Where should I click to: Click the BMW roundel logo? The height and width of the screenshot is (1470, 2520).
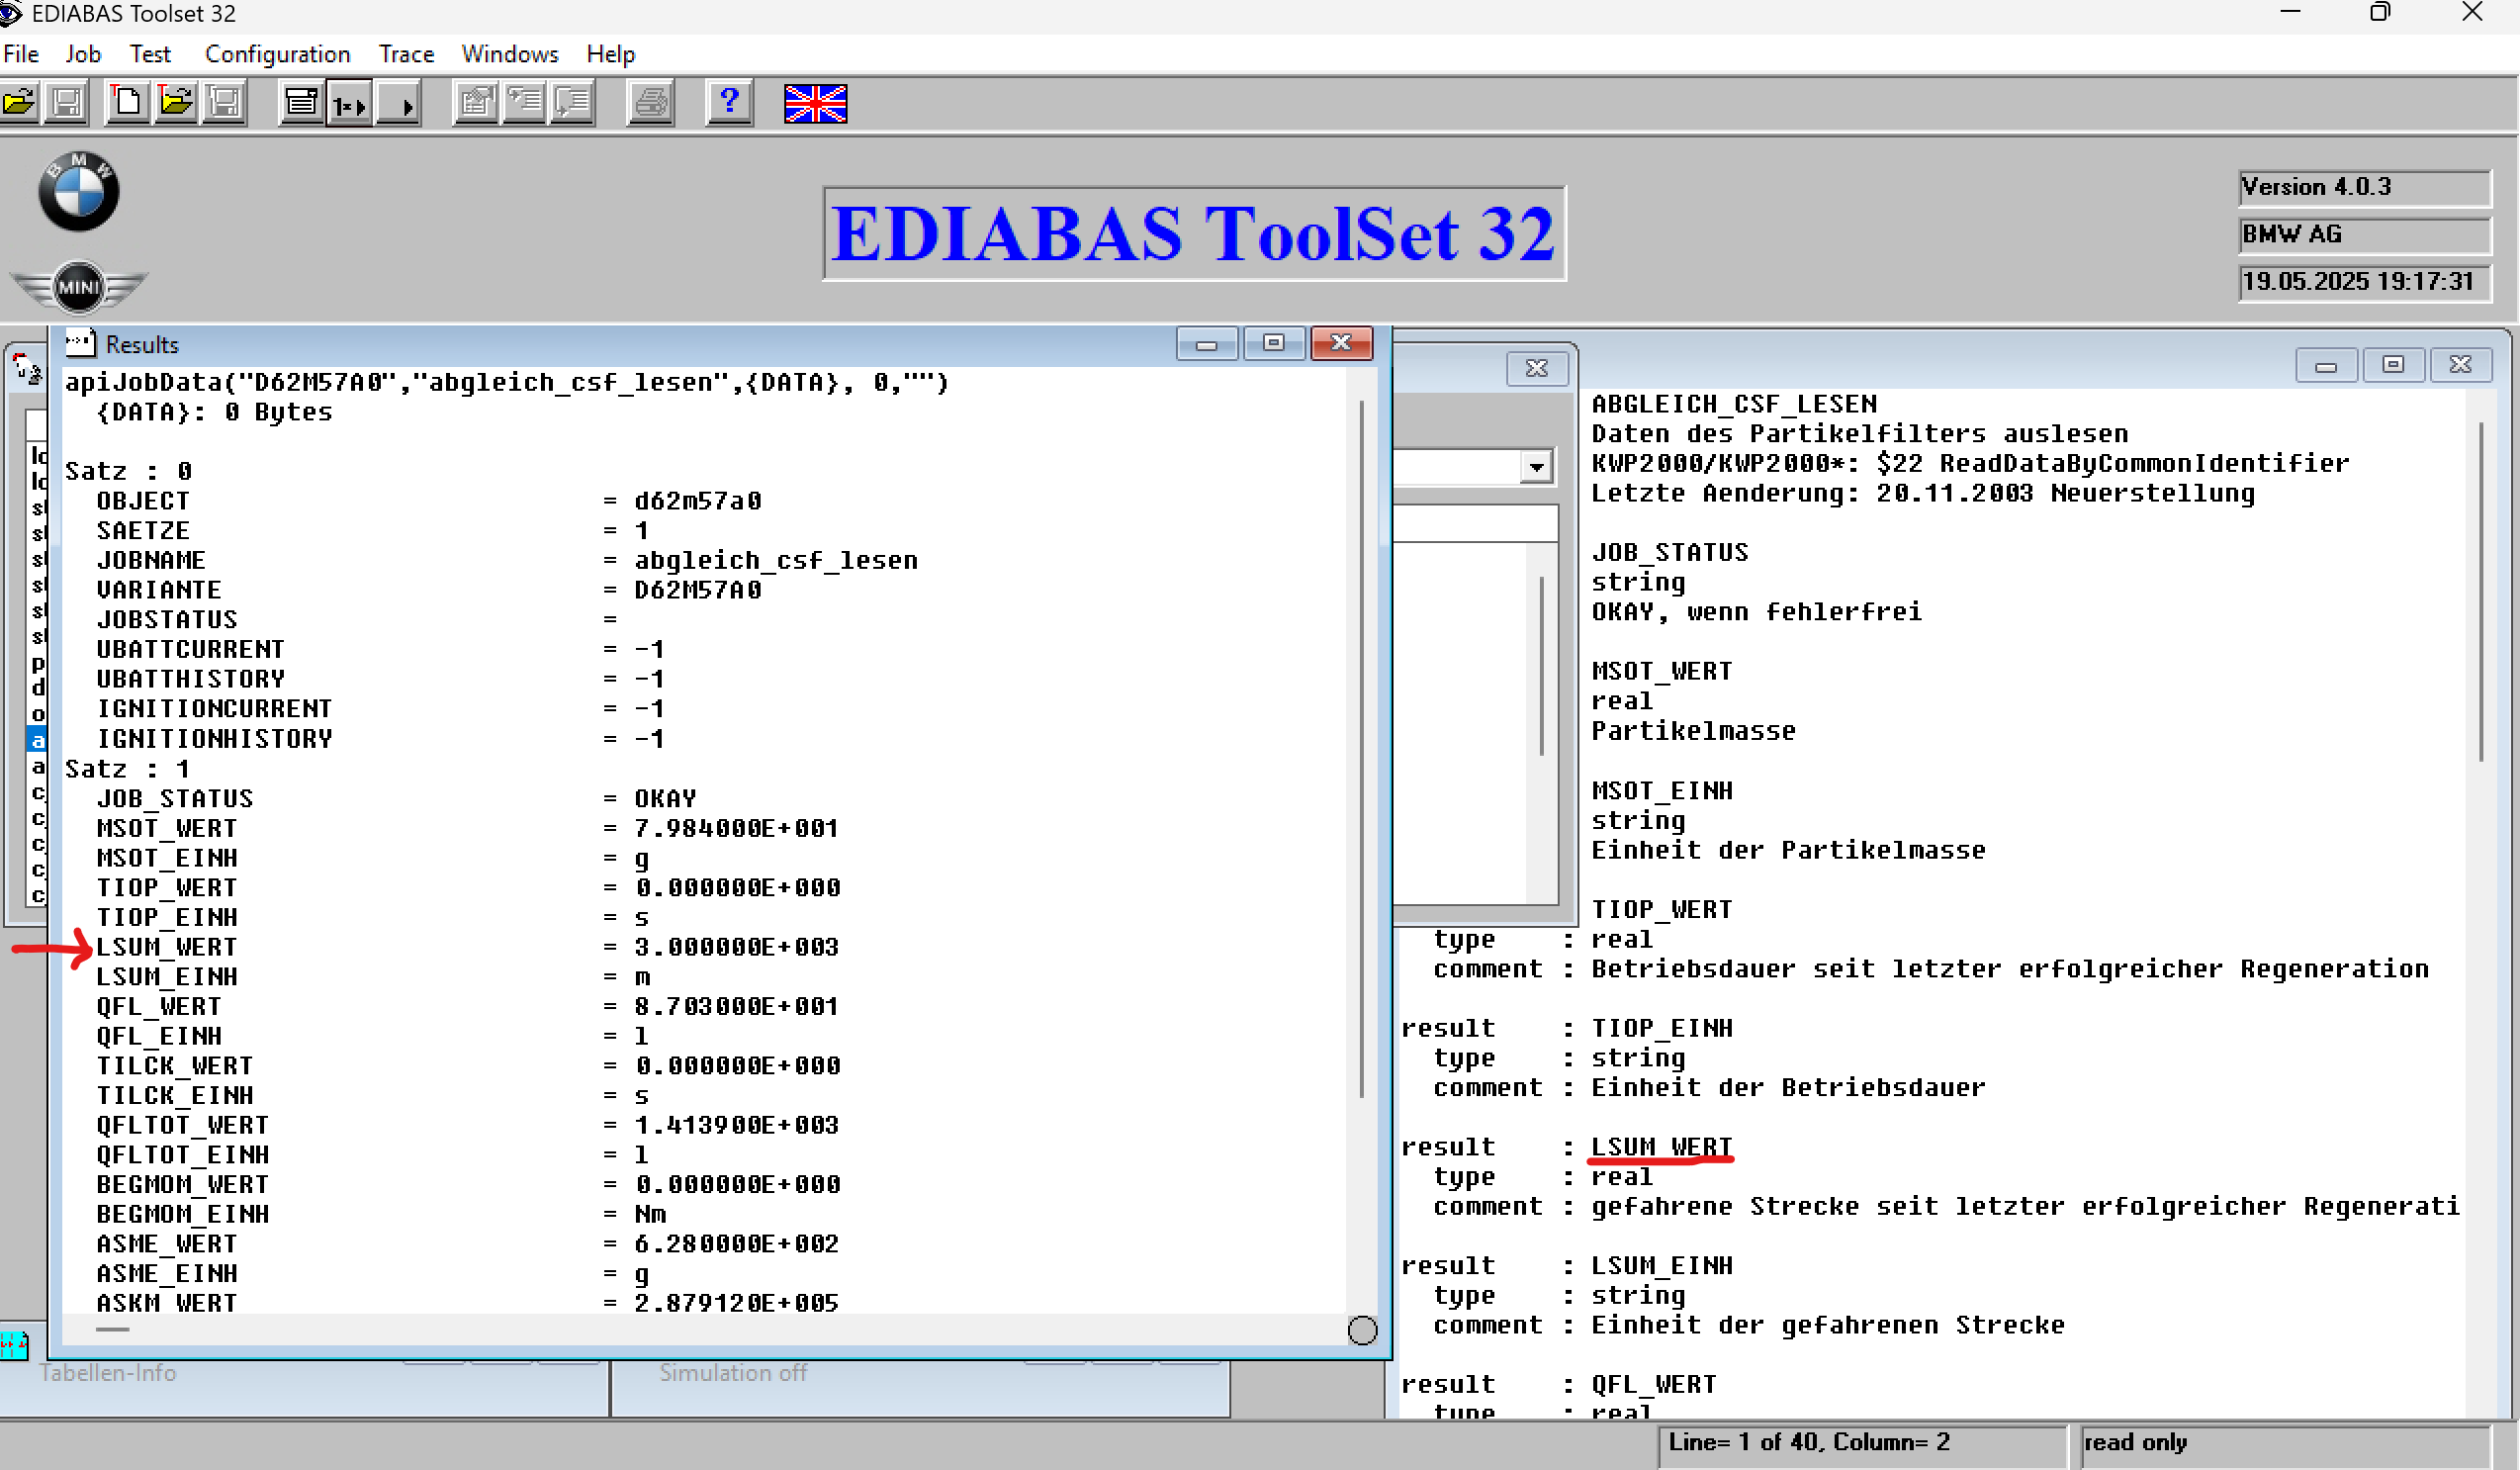(x=79, y=192)
